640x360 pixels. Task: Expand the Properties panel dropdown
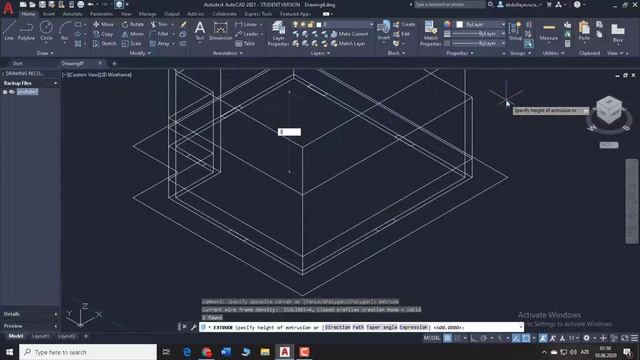[460, 53]
